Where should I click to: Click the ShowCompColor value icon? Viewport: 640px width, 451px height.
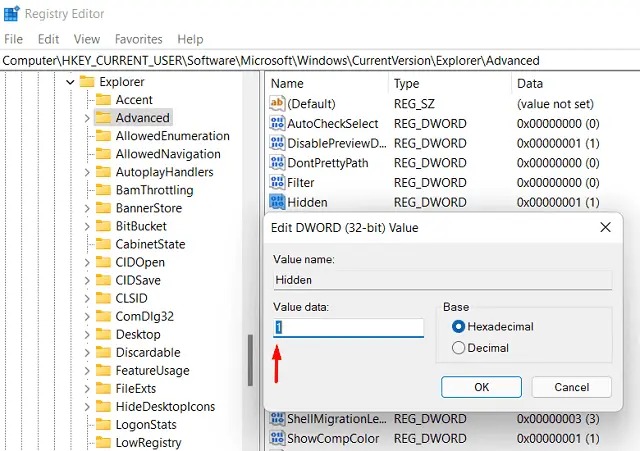point(277,438)
